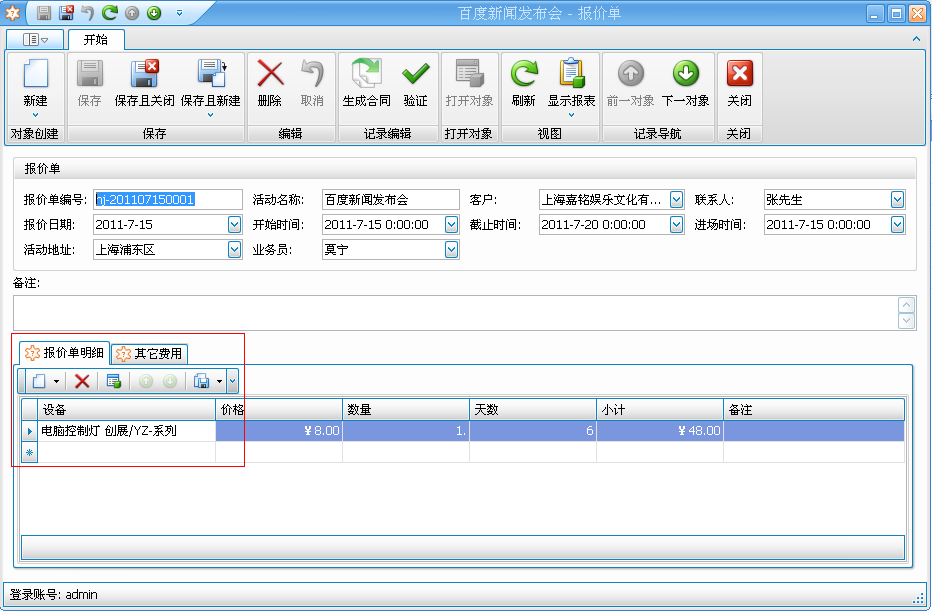Click quick-access next object green down-arrow icon
932x611 pixels.
154,13
